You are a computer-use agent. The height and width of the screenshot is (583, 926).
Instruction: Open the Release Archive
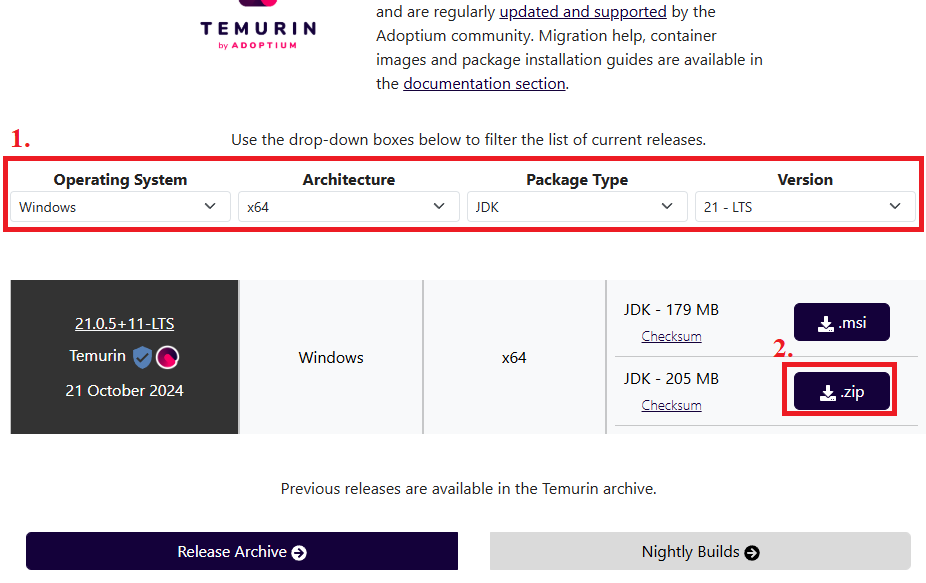242,551
